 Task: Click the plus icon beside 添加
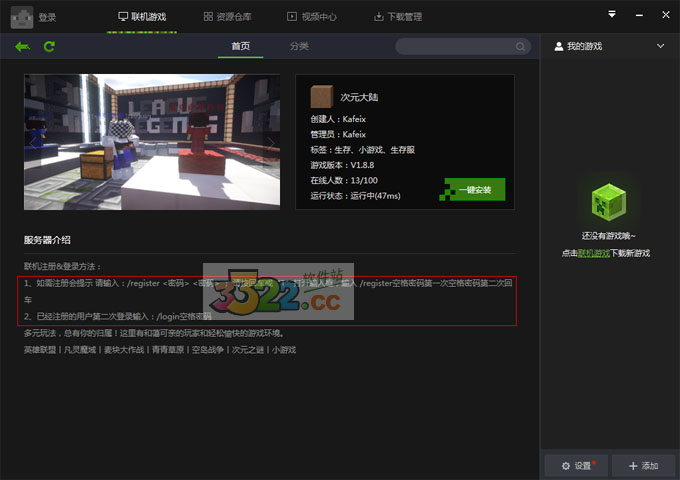tap(633, 466)
